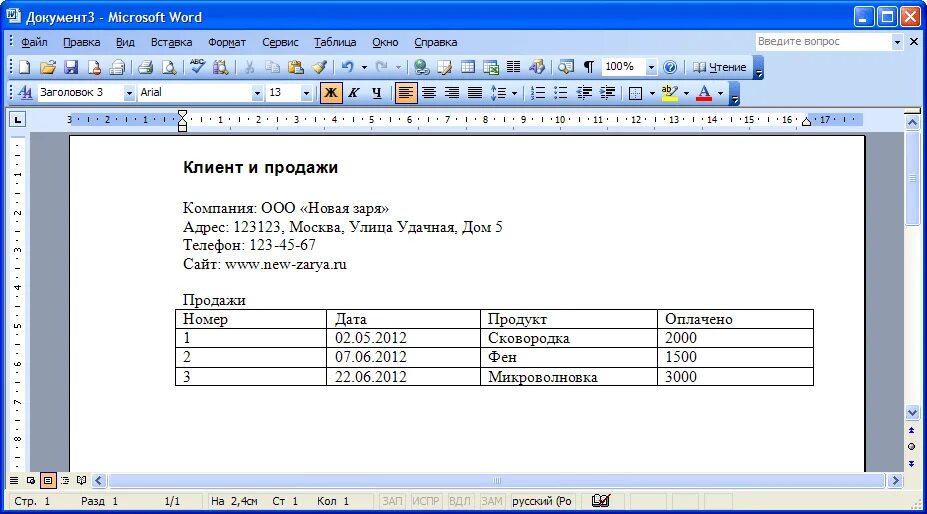Click the bulleted list icon
This screenshot has width=927, height=514.
click(x=560, y=93)
